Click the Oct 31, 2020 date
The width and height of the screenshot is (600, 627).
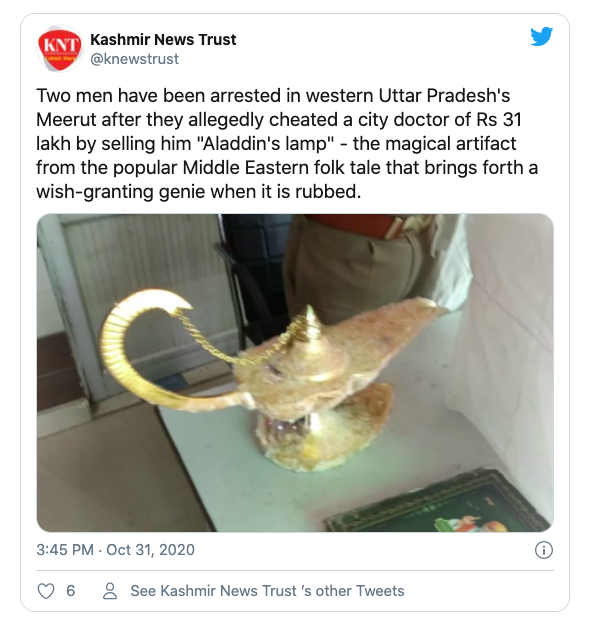[150, 550]
